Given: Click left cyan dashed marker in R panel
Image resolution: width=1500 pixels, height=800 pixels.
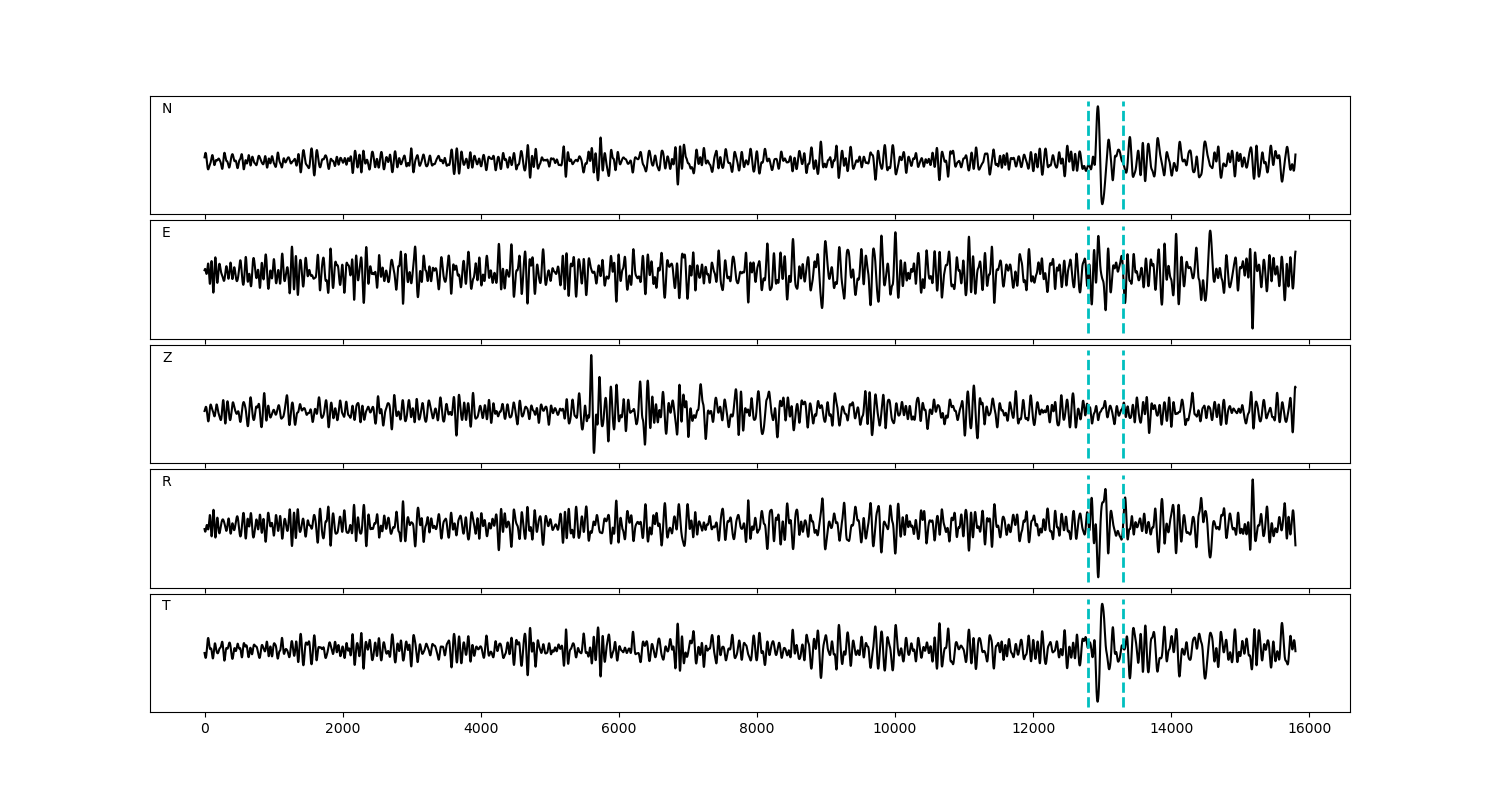Looking at the screenshot, I should [x=1088, y=550].
